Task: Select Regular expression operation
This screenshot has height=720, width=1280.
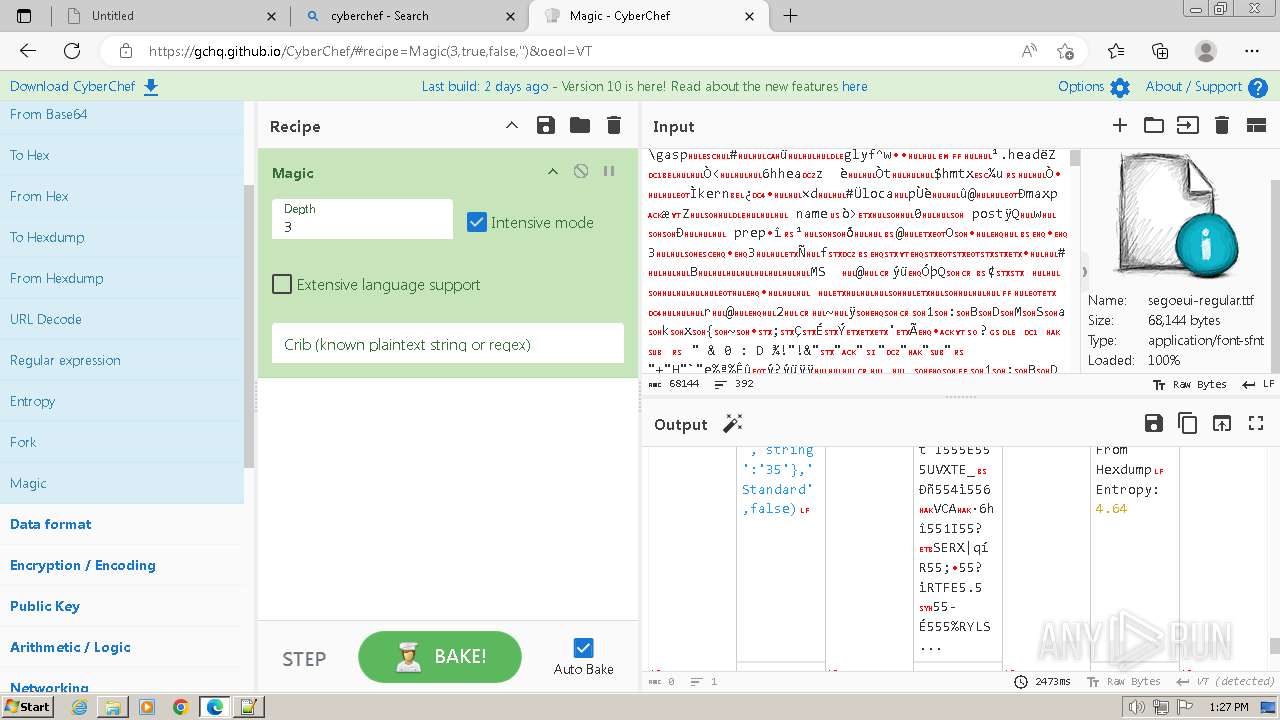Action: [x=122, y=360]
